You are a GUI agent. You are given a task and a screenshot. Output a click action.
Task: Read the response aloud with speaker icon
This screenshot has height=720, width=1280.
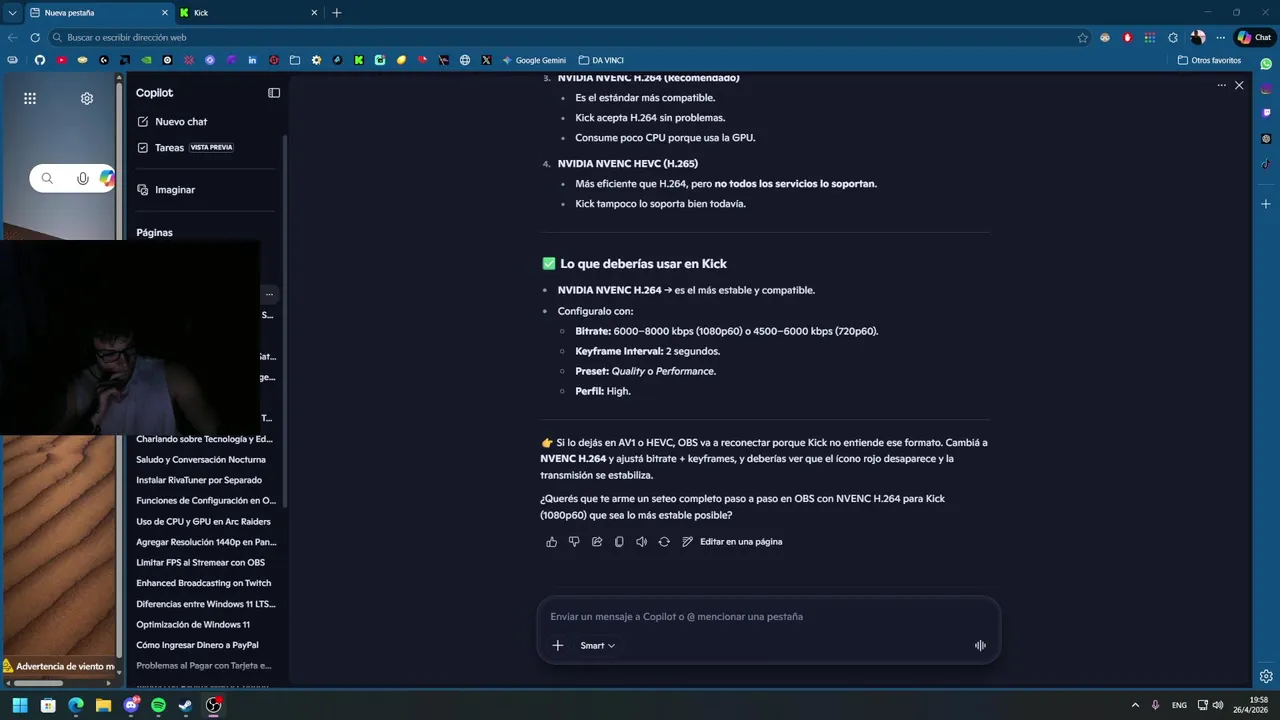click(x=641, y=542)
